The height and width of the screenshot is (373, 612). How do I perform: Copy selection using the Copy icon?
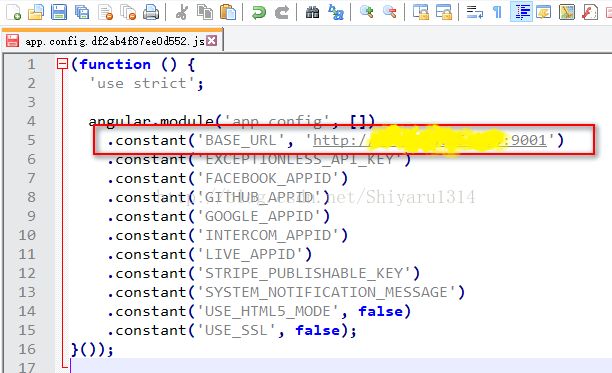[x=205, y=12]
